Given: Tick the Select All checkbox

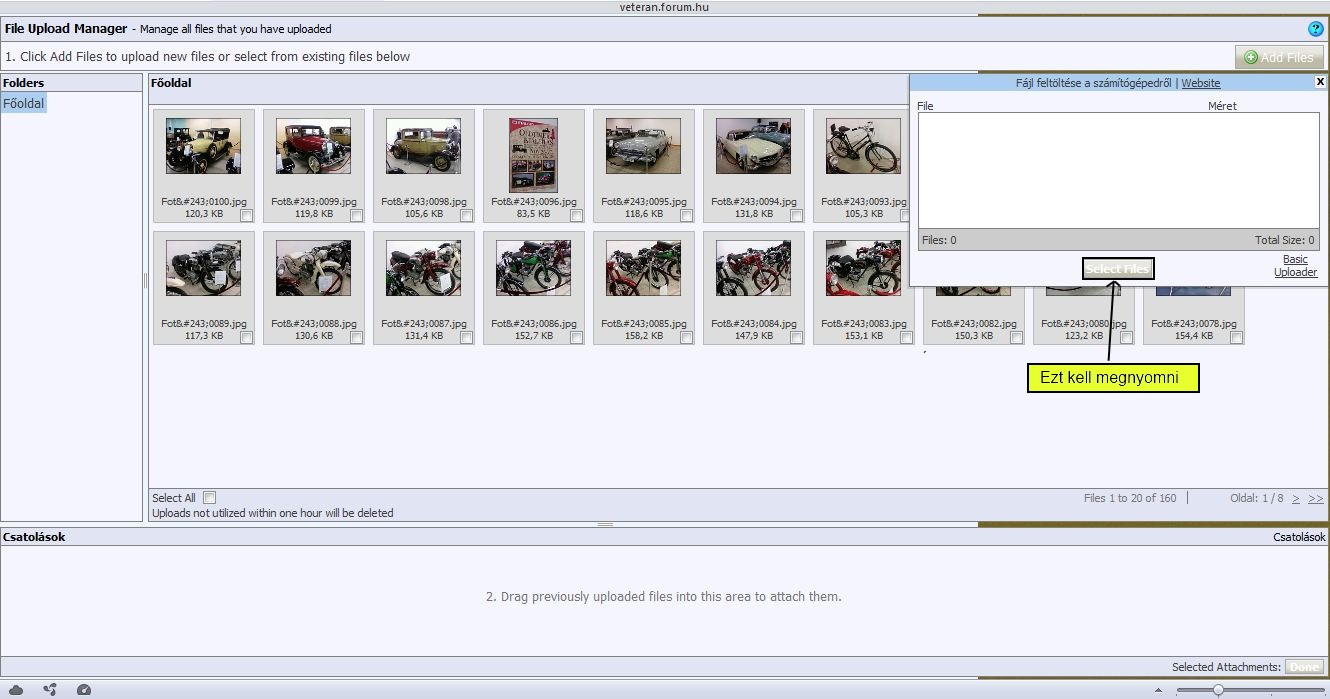Looking at the screenshot, I should click(x=210, y=497).
